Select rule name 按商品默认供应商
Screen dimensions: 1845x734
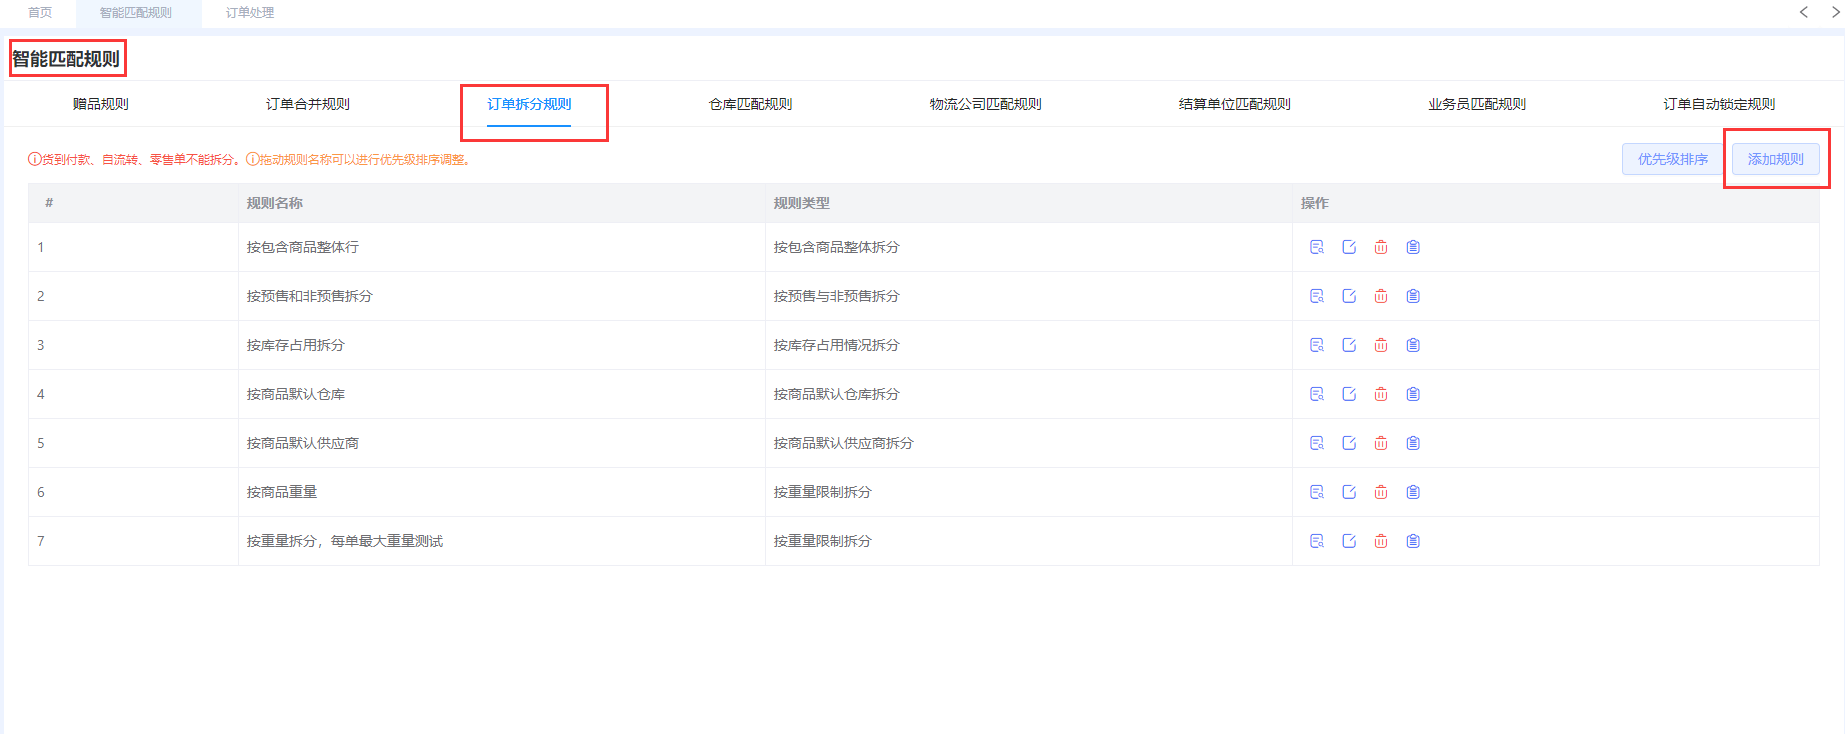pos(303,443)
